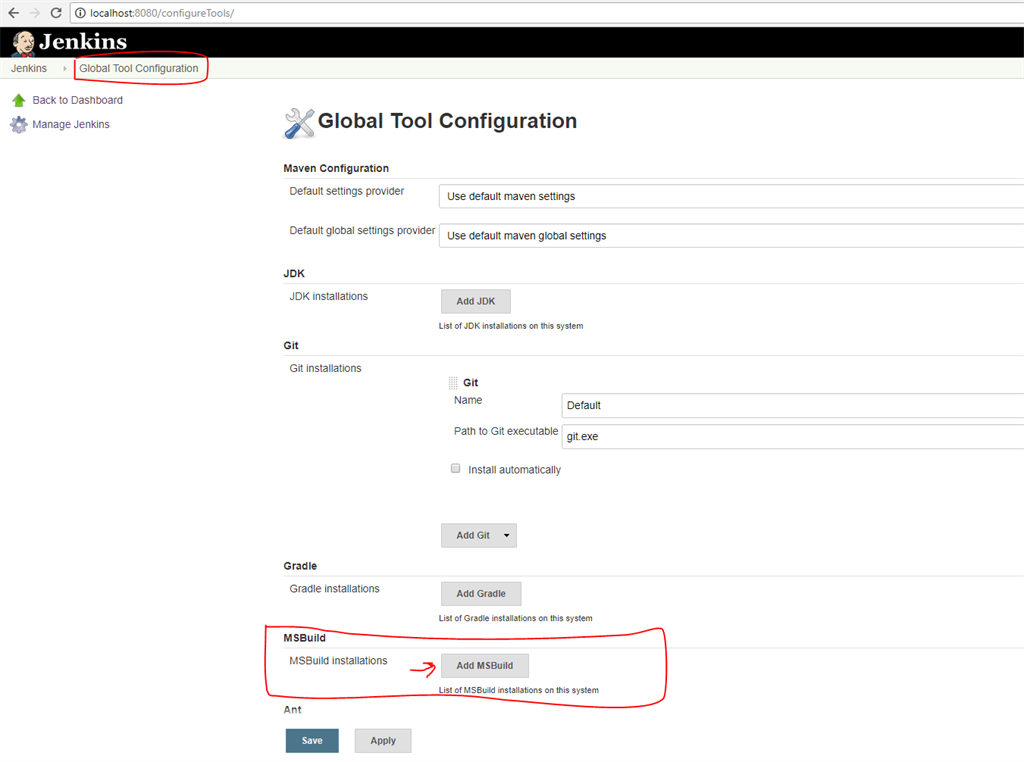Click the 'Ant' section heading
Screen dimensions: 1024x762
pos(293,710)
